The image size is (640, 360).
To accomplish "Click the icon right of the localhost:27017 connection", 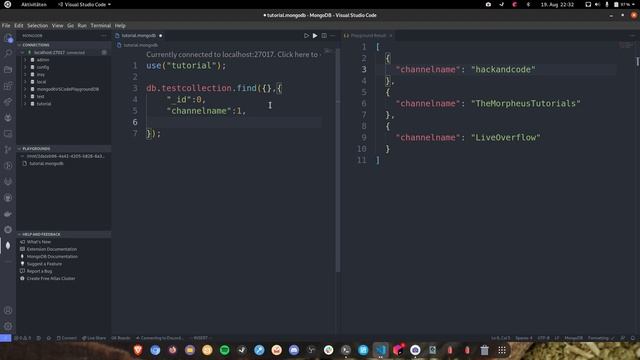I will coord(104,52).
